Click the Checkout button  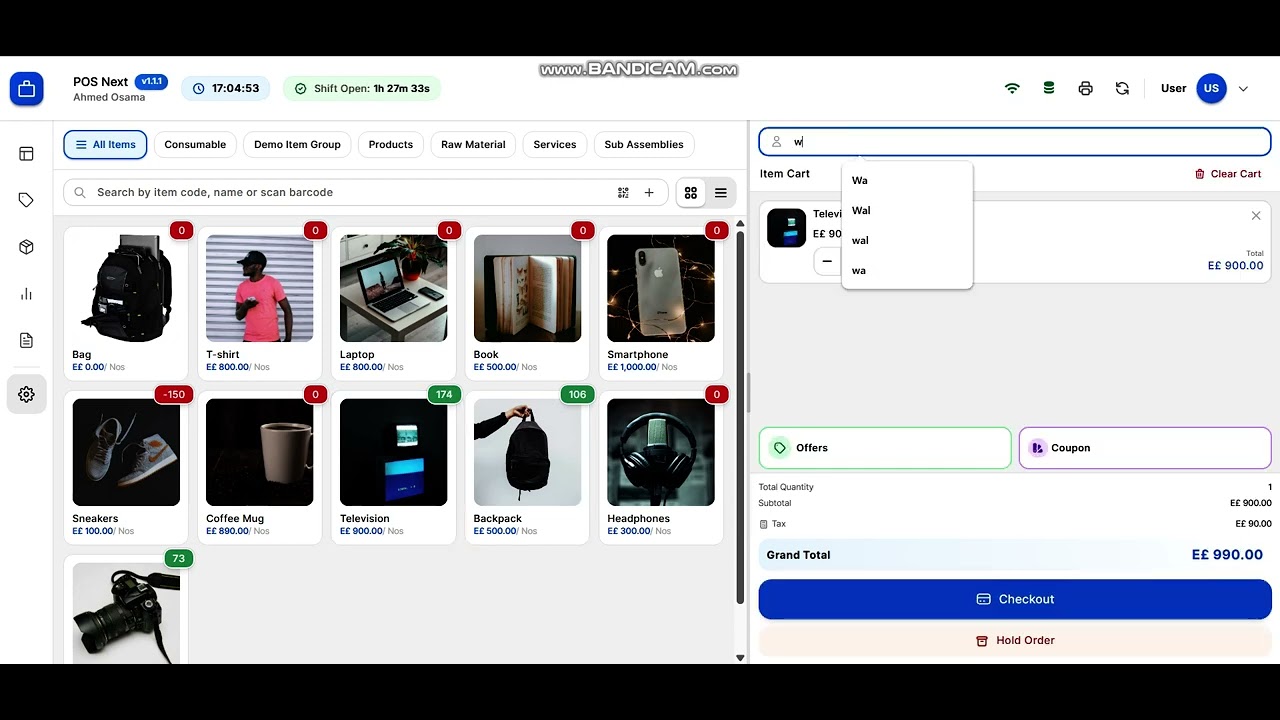1015,599
